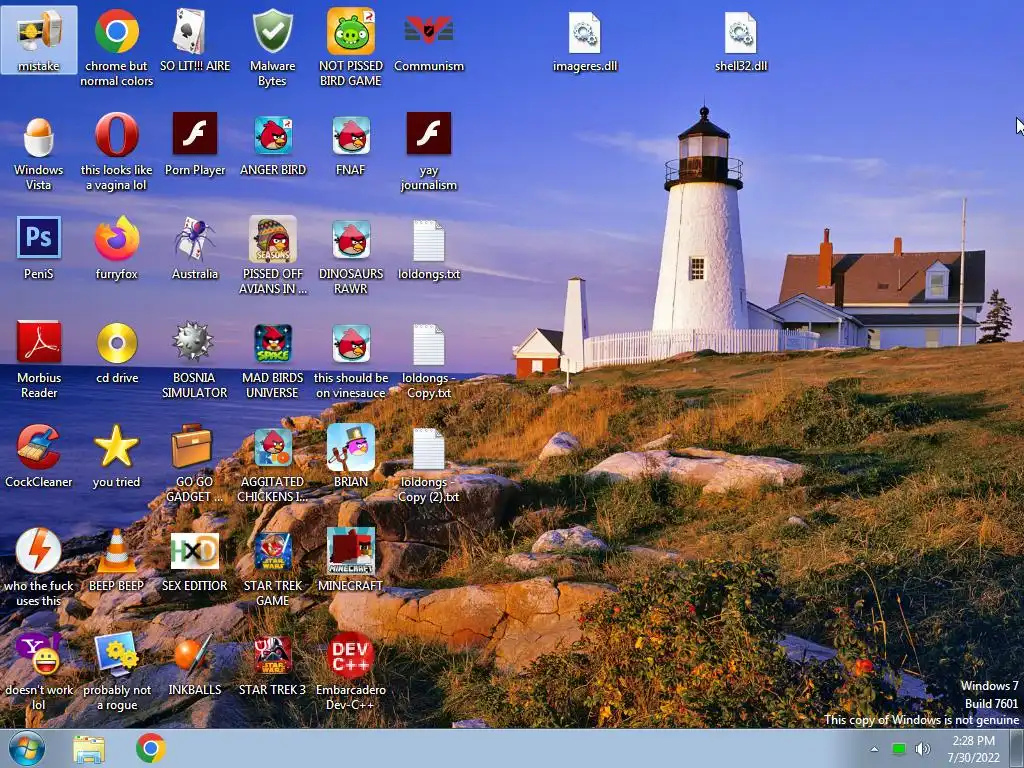Select the 'loldongs - Copy.txt' file
The width and height of the screenshot is (1024, 768).
point(428,361)
